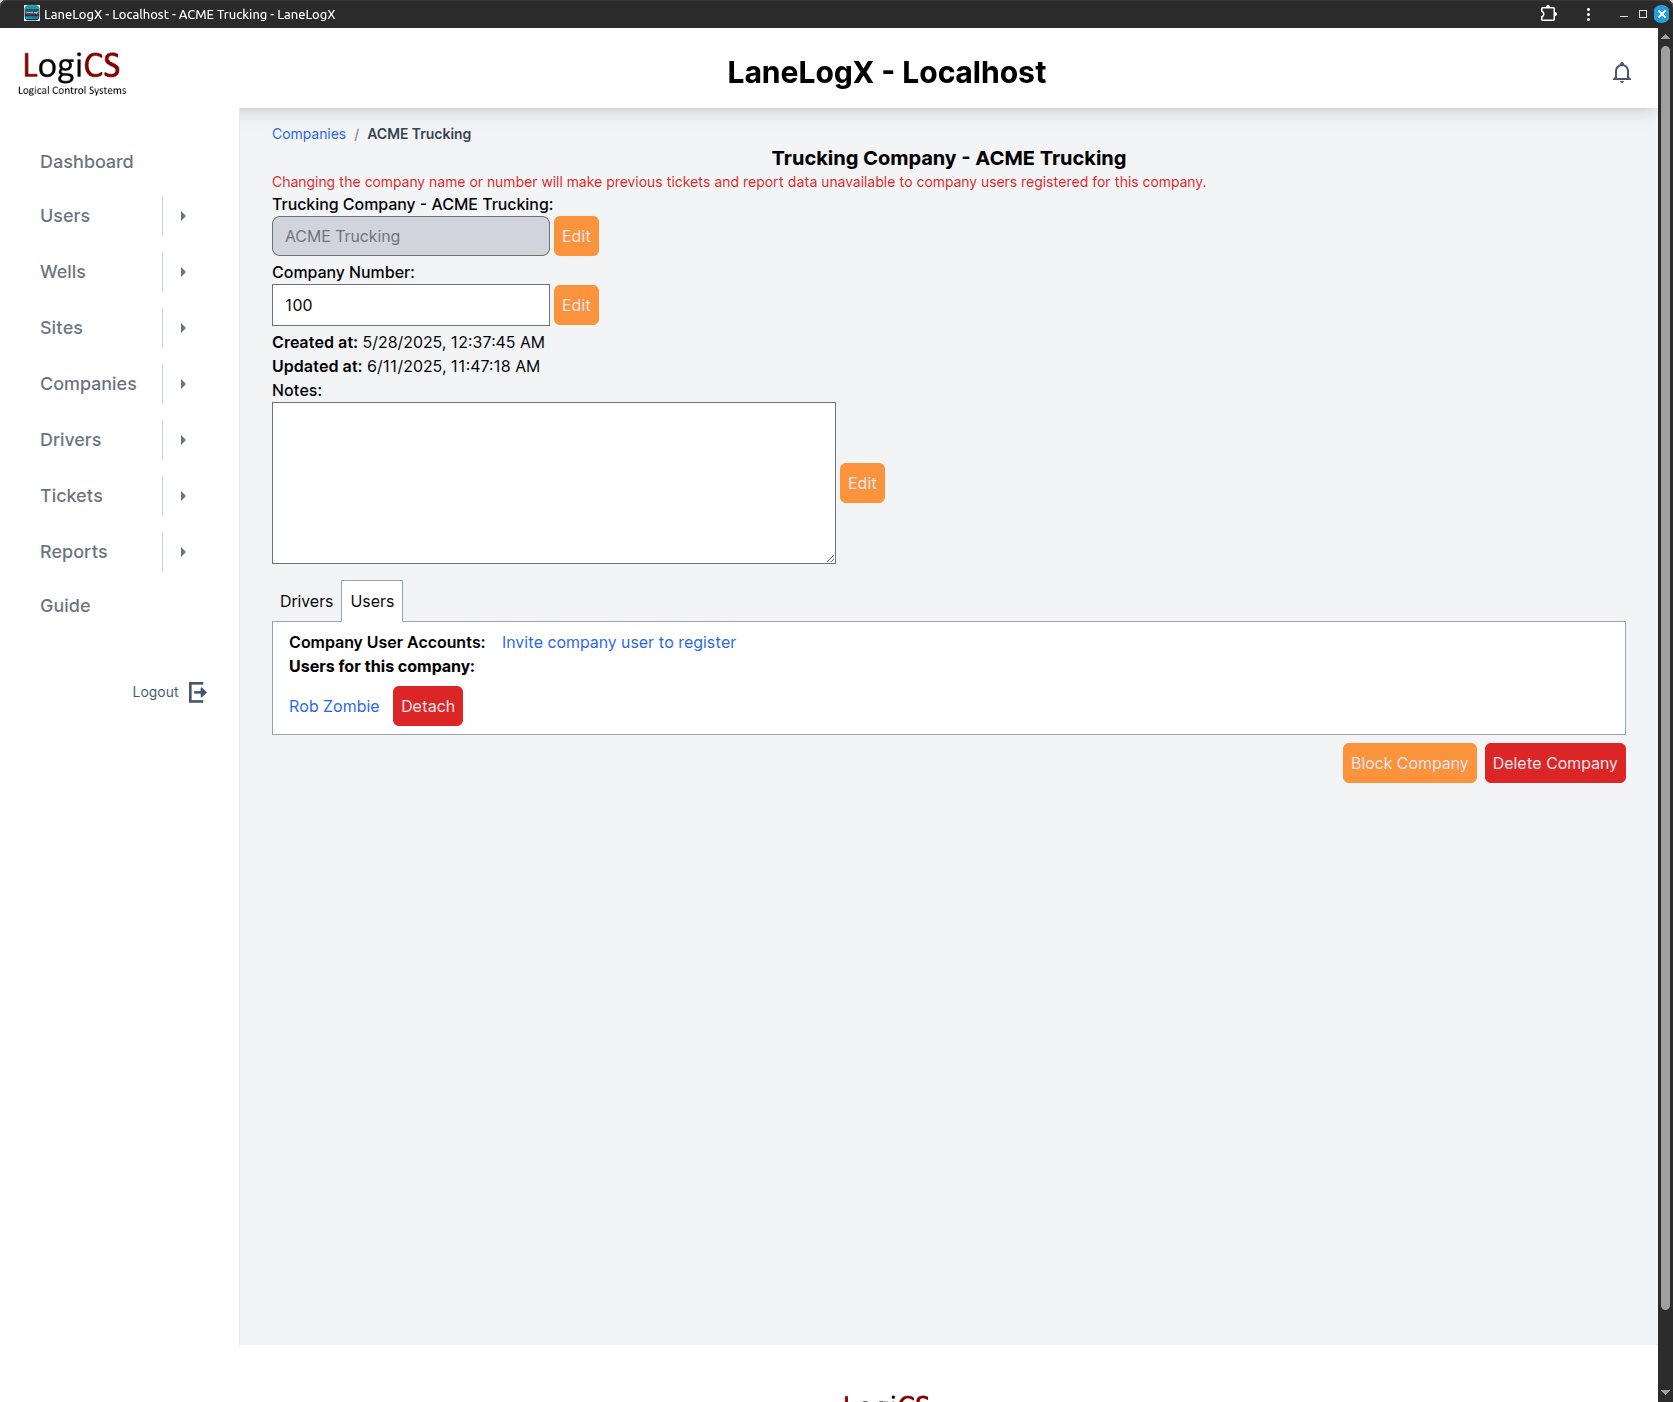Viewport: 1673px width, 1402px height.
Task: Select the Users tab
Action: click(372, 601)
